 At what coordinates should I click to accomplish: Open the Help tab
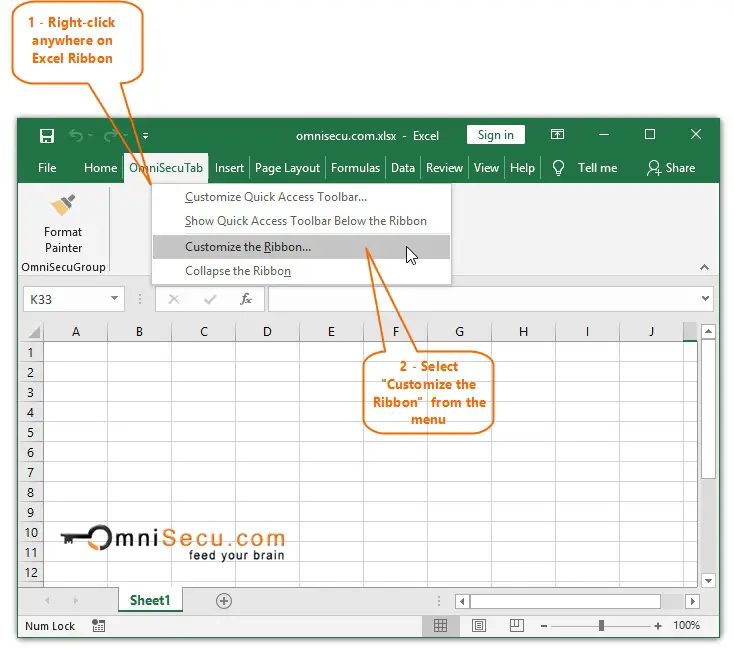(522, 168)
